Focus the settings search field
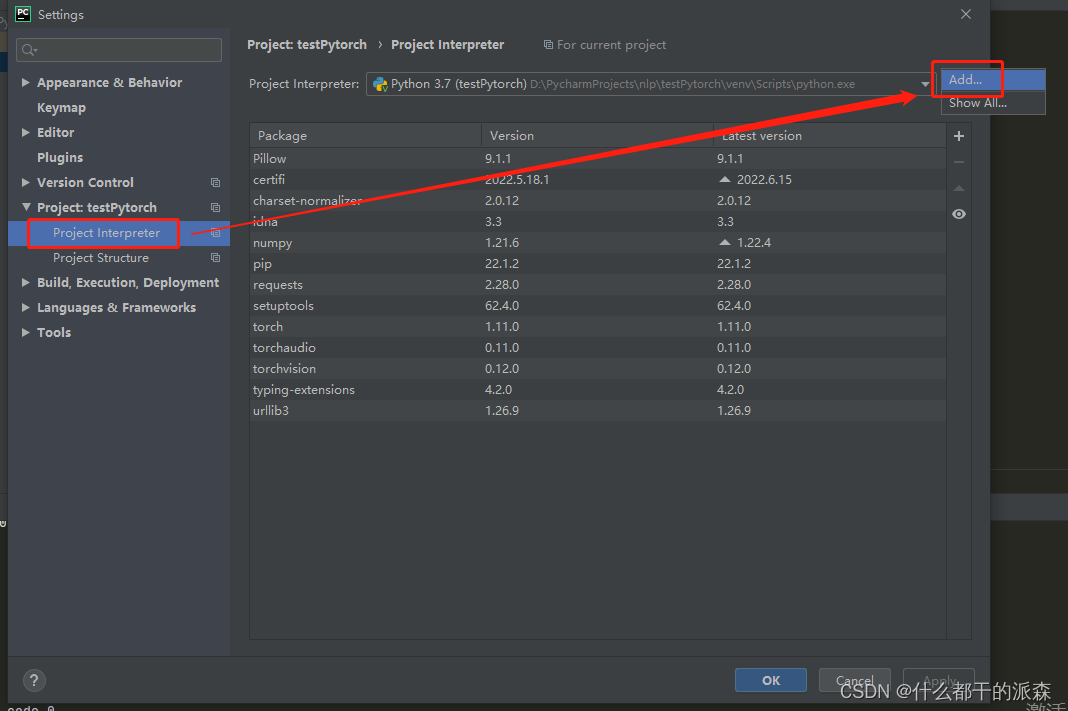Screen dimensions: 1068x711 [x=119, y=50]
